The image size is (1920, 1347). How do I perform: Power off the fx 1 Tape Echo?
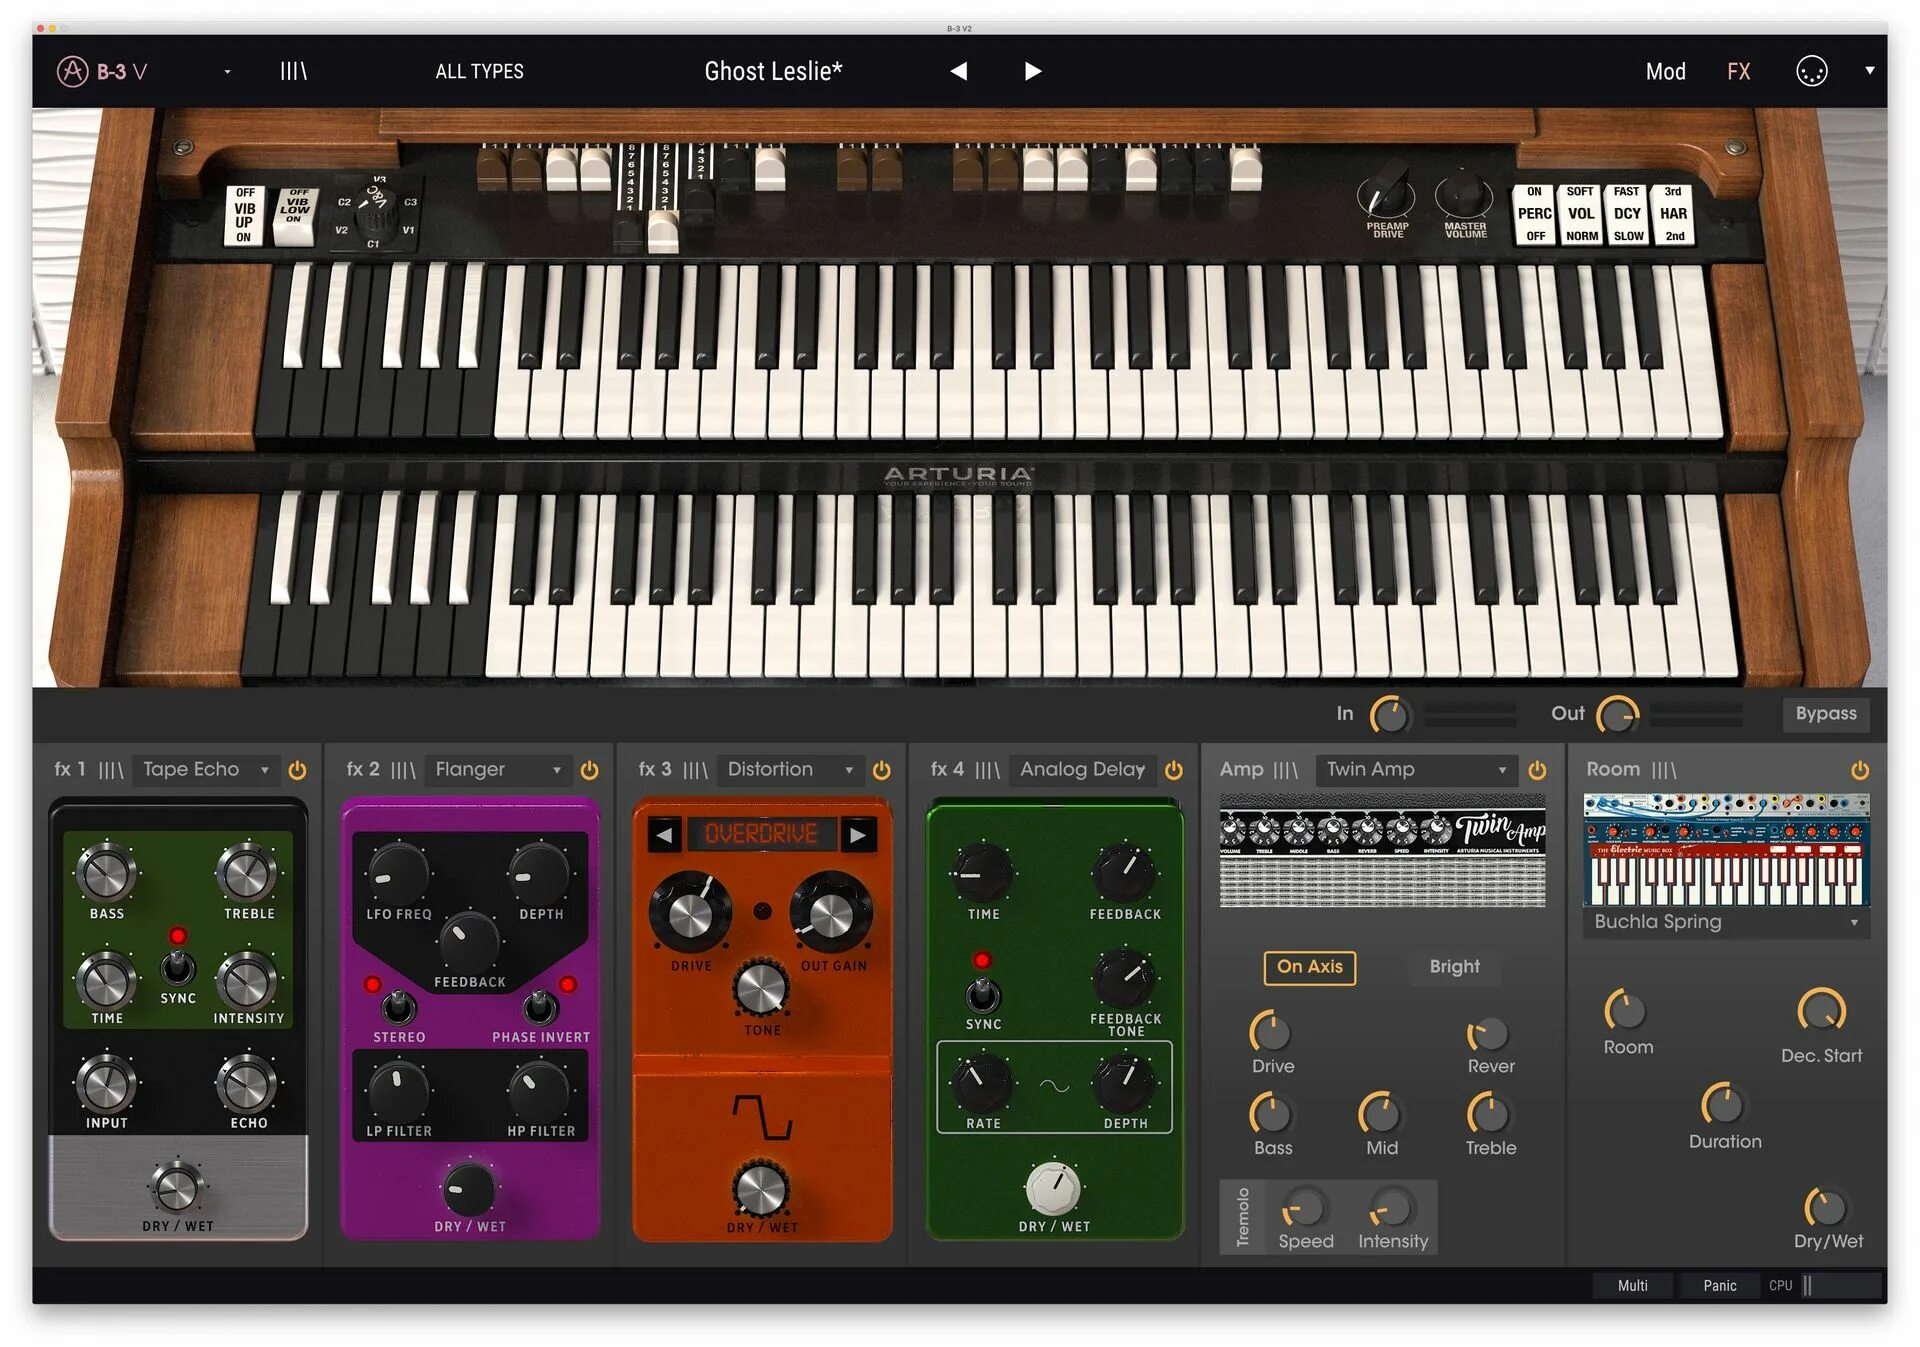point(297,770)
